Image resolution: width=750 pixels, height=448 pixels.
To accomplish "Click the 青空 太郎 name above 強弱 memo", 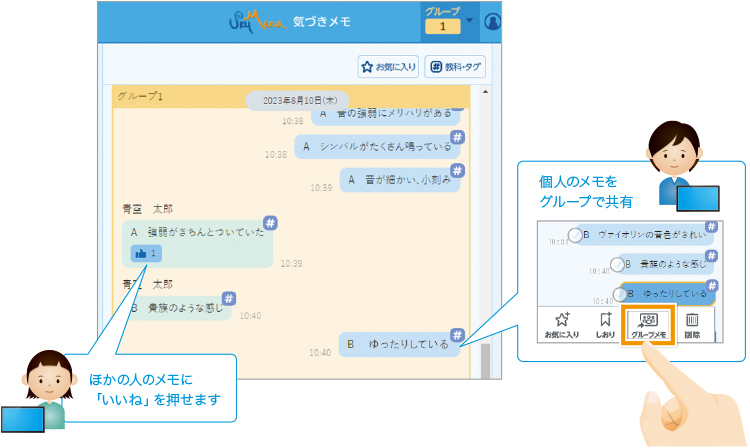I will [x=147, y=208].
